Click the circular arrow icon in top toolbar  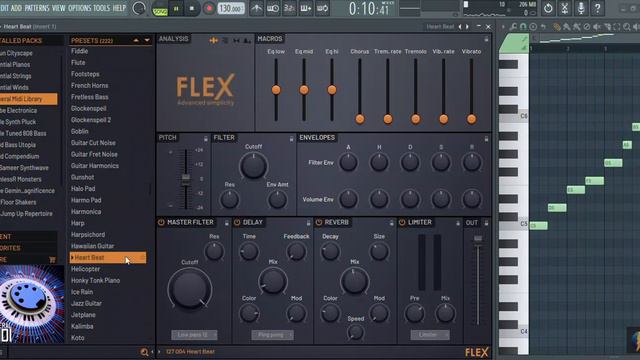coord(548,8)
